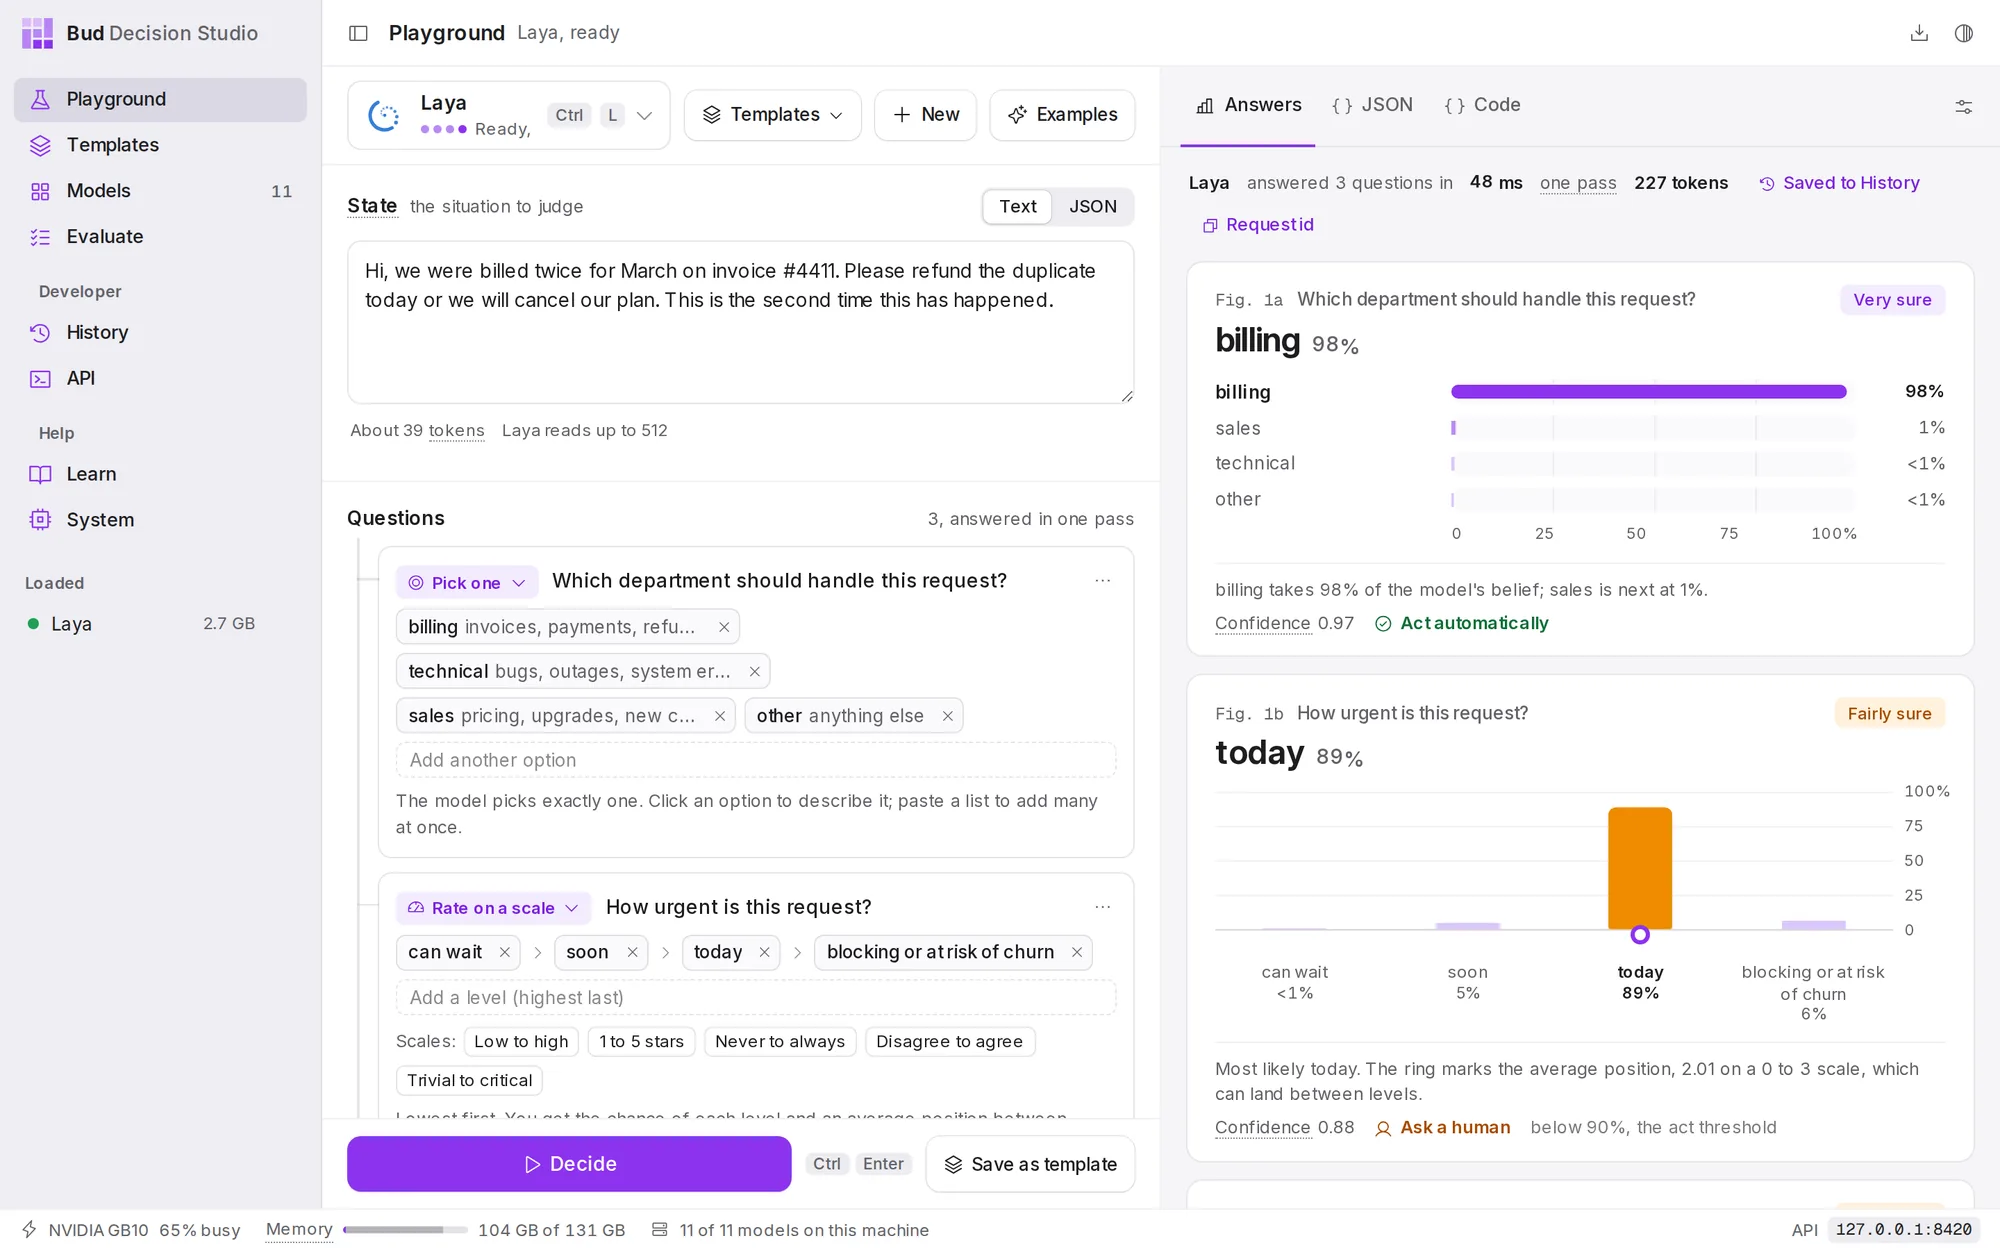Remove the 'today' scale level

tap(764, 952)
